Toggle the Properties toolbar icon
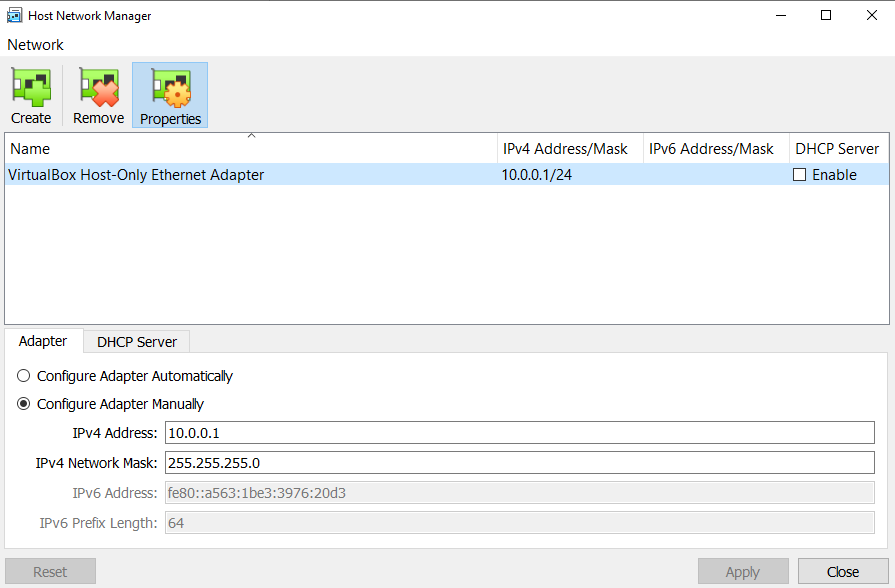Viewport: 895px width, 588px height. point(170,95)
